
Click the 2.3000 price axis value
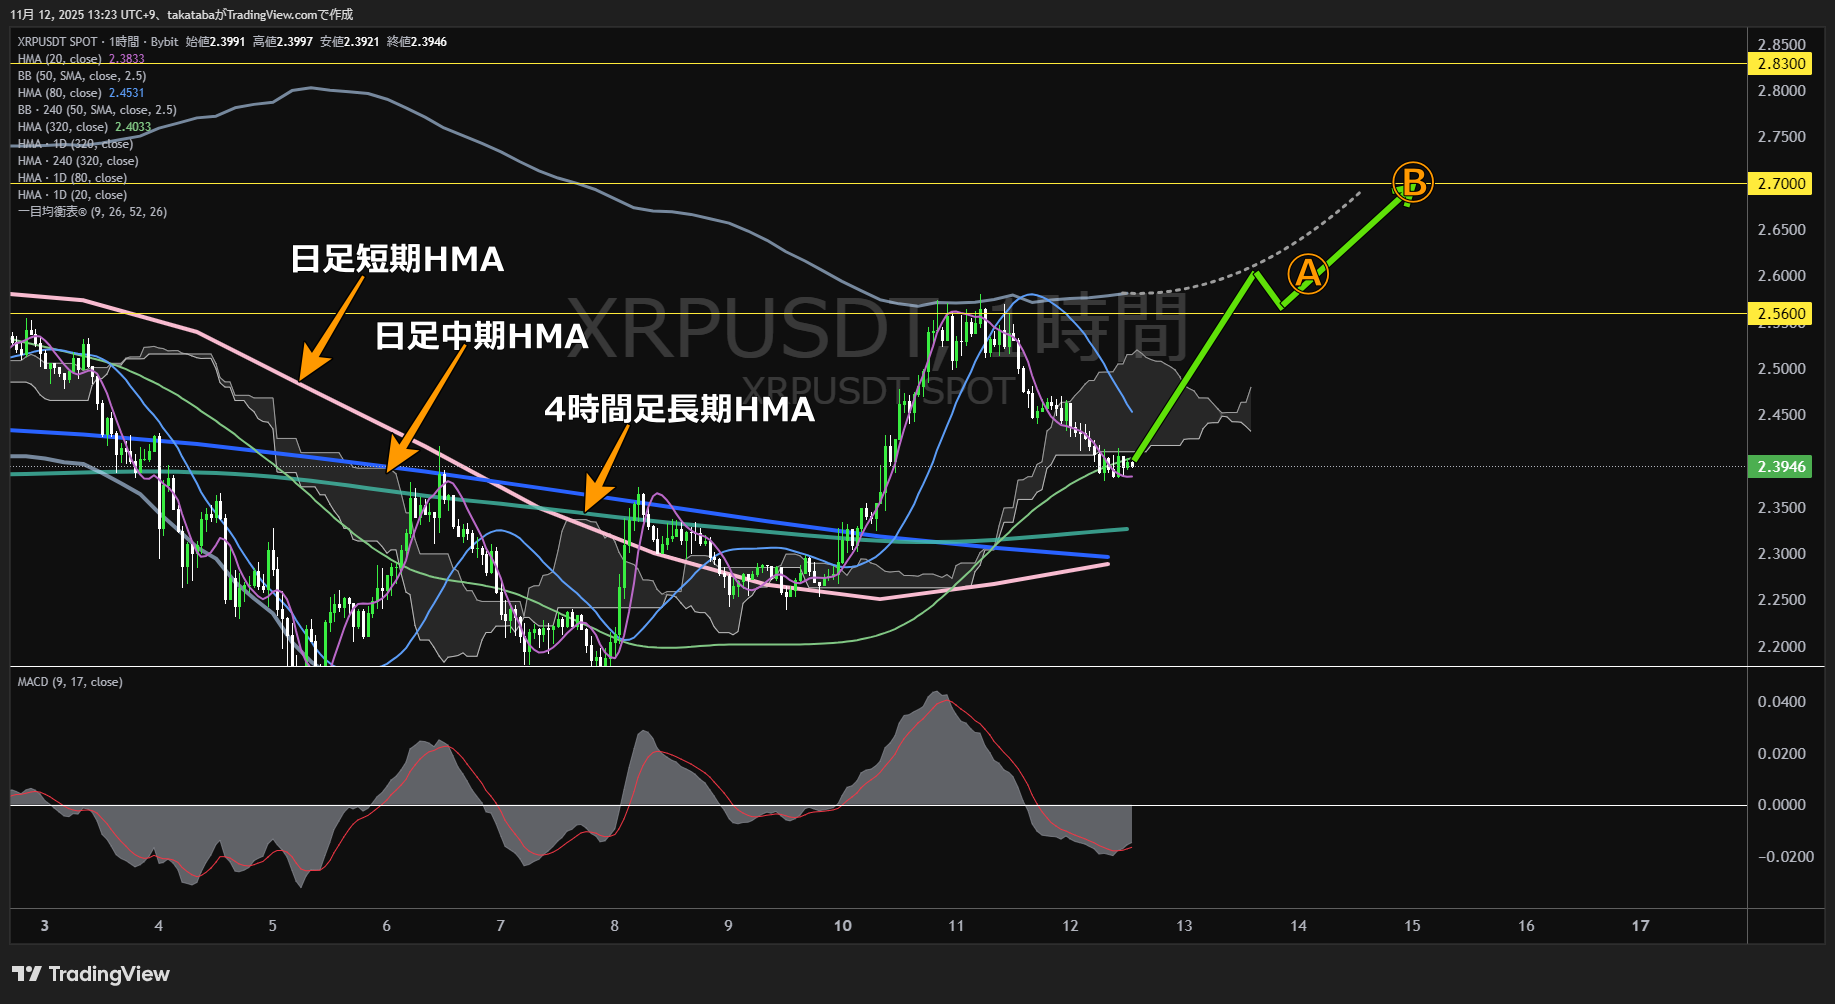pos(1782,554)
